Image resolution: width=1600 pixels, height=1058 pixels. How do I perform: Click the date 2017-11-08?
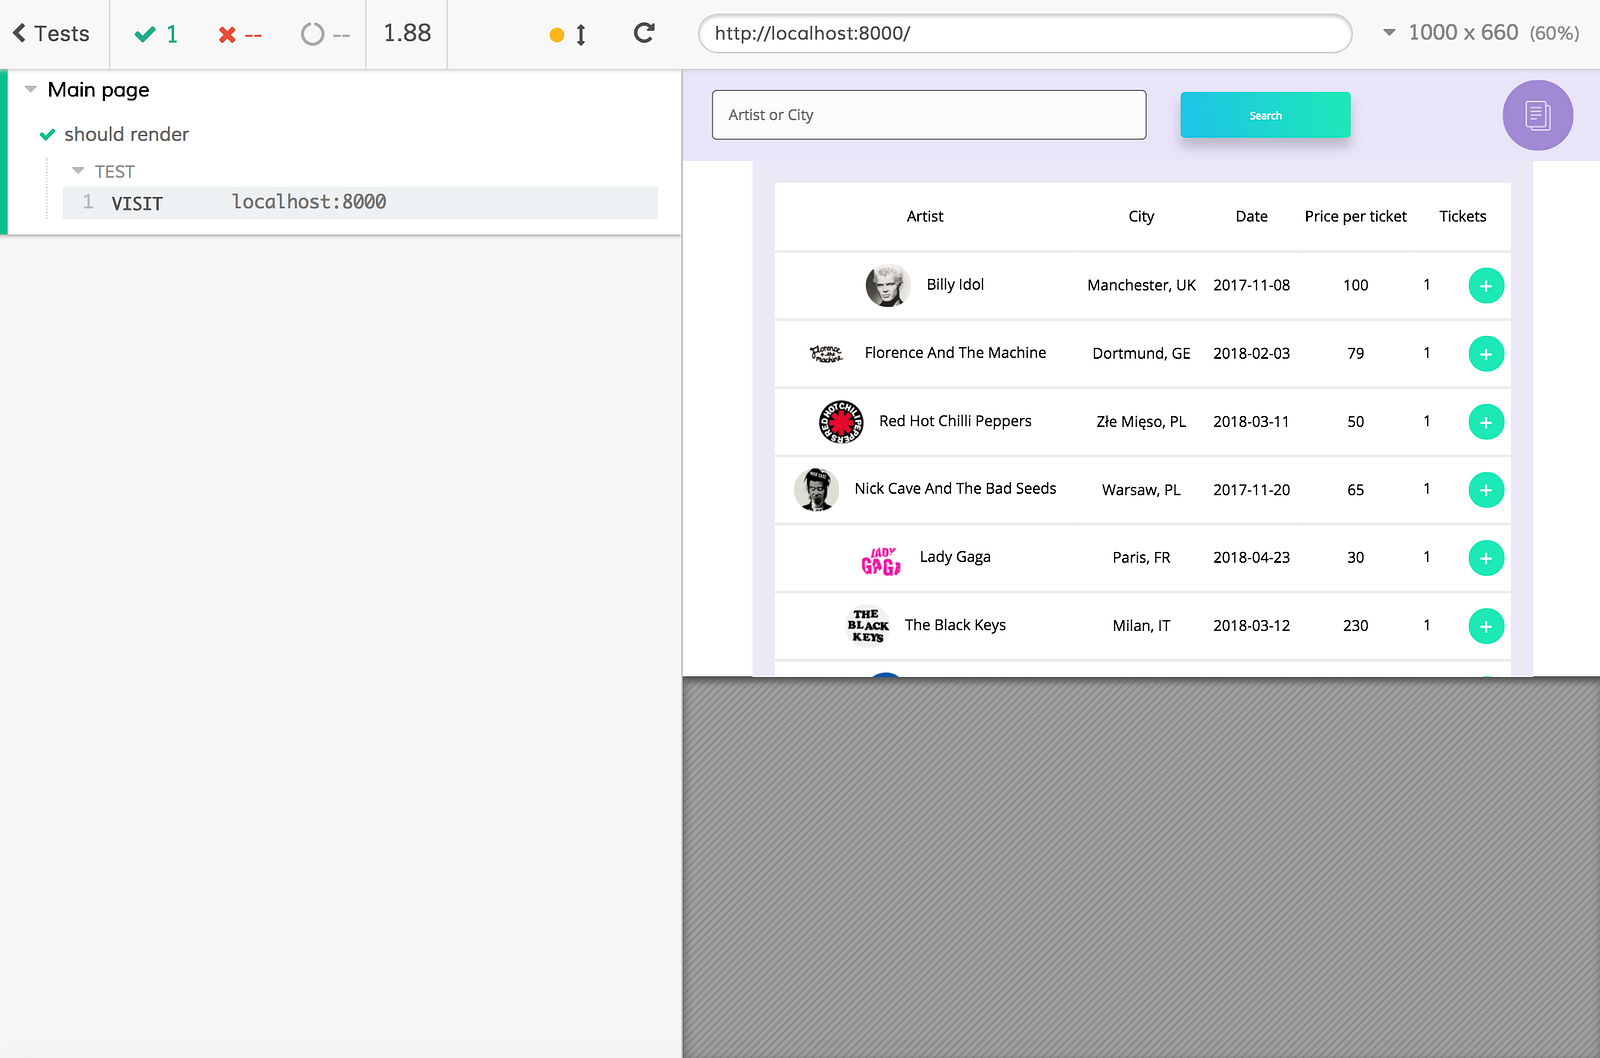(x=1251, y=285)
